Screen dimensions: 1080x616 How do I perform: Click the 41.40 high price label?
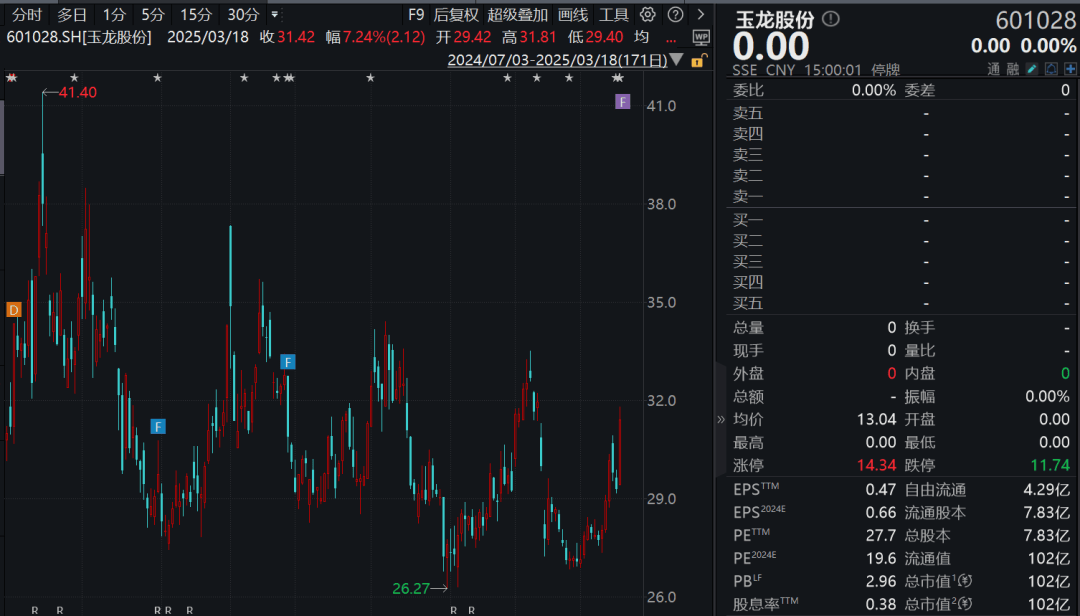(x=78, y=92)
